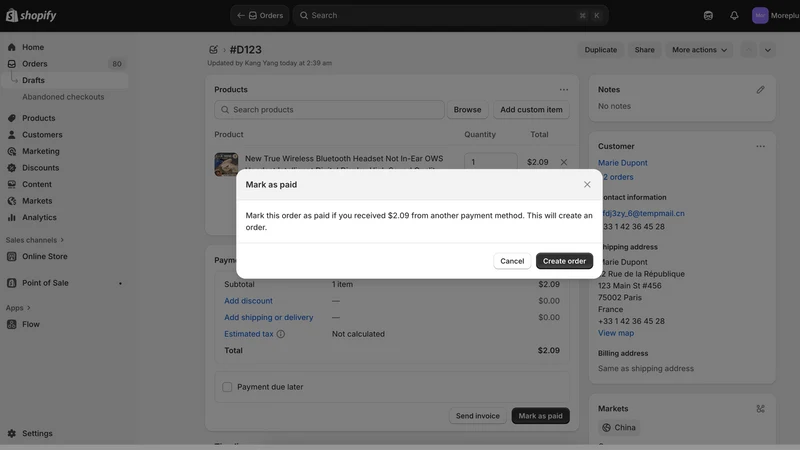Click the Orders count badge 80
Image resolution: width=800 pixels, height=450 pixels.
pos(117,64)
